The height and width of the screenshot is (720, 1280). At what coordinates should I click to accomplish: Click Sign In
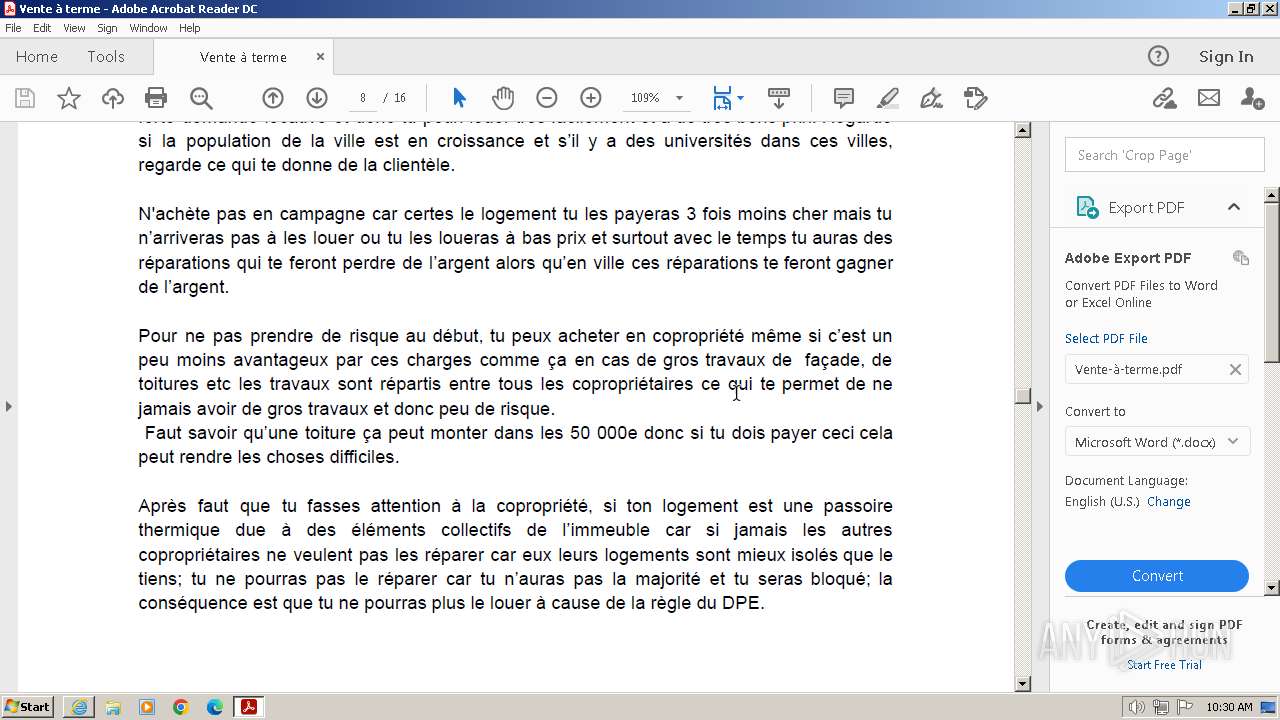coord(1226,57)
